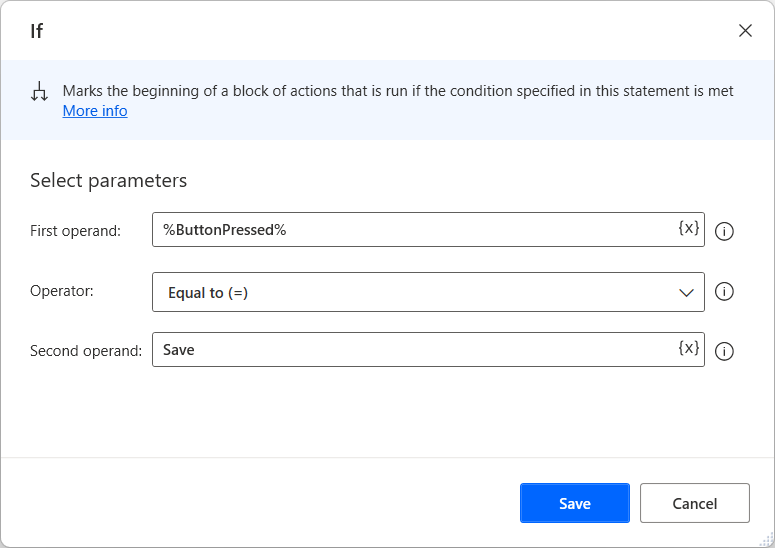Open the More info link
The height and width of the screenshot is (548, 775).
click(x=95, y=111)
